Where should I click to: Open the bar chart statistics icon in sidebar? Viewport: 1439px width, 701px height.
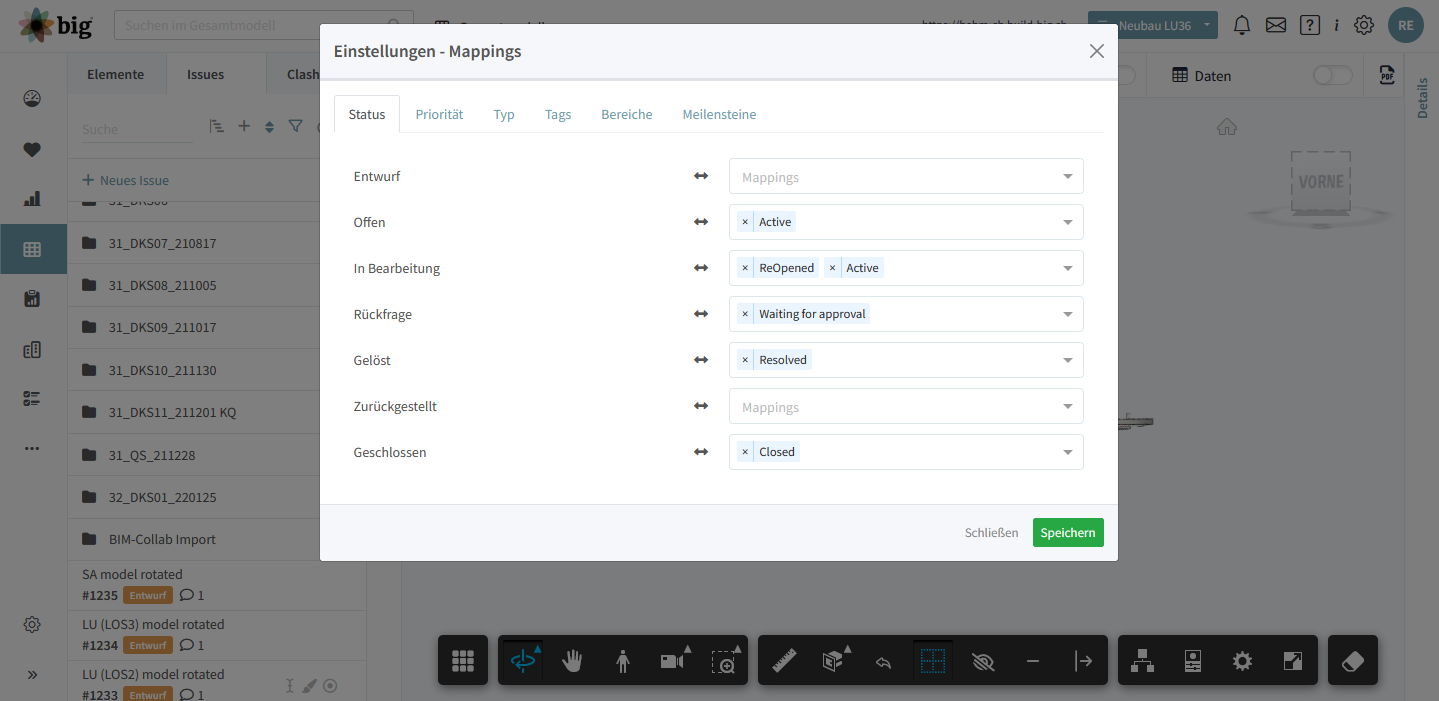coord(32,198)
